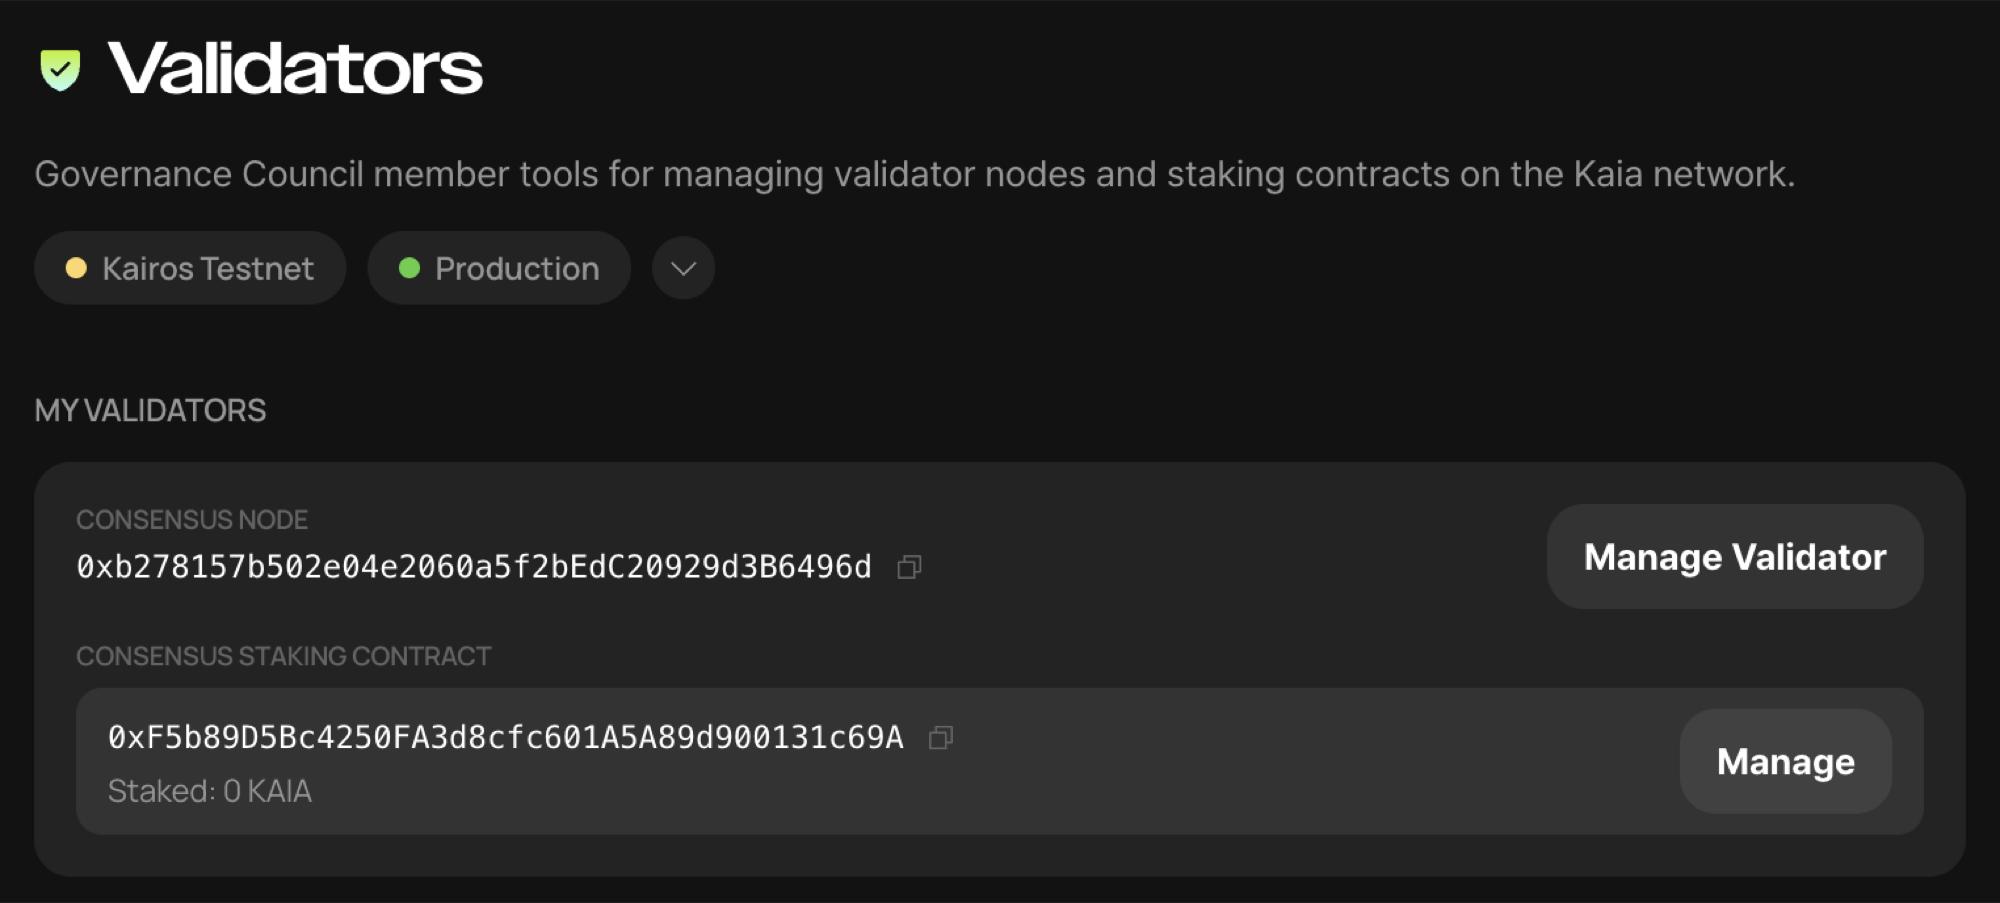Click the green status dot in Production
Viewport: 2000px width, 903px height.
(411, 268)
